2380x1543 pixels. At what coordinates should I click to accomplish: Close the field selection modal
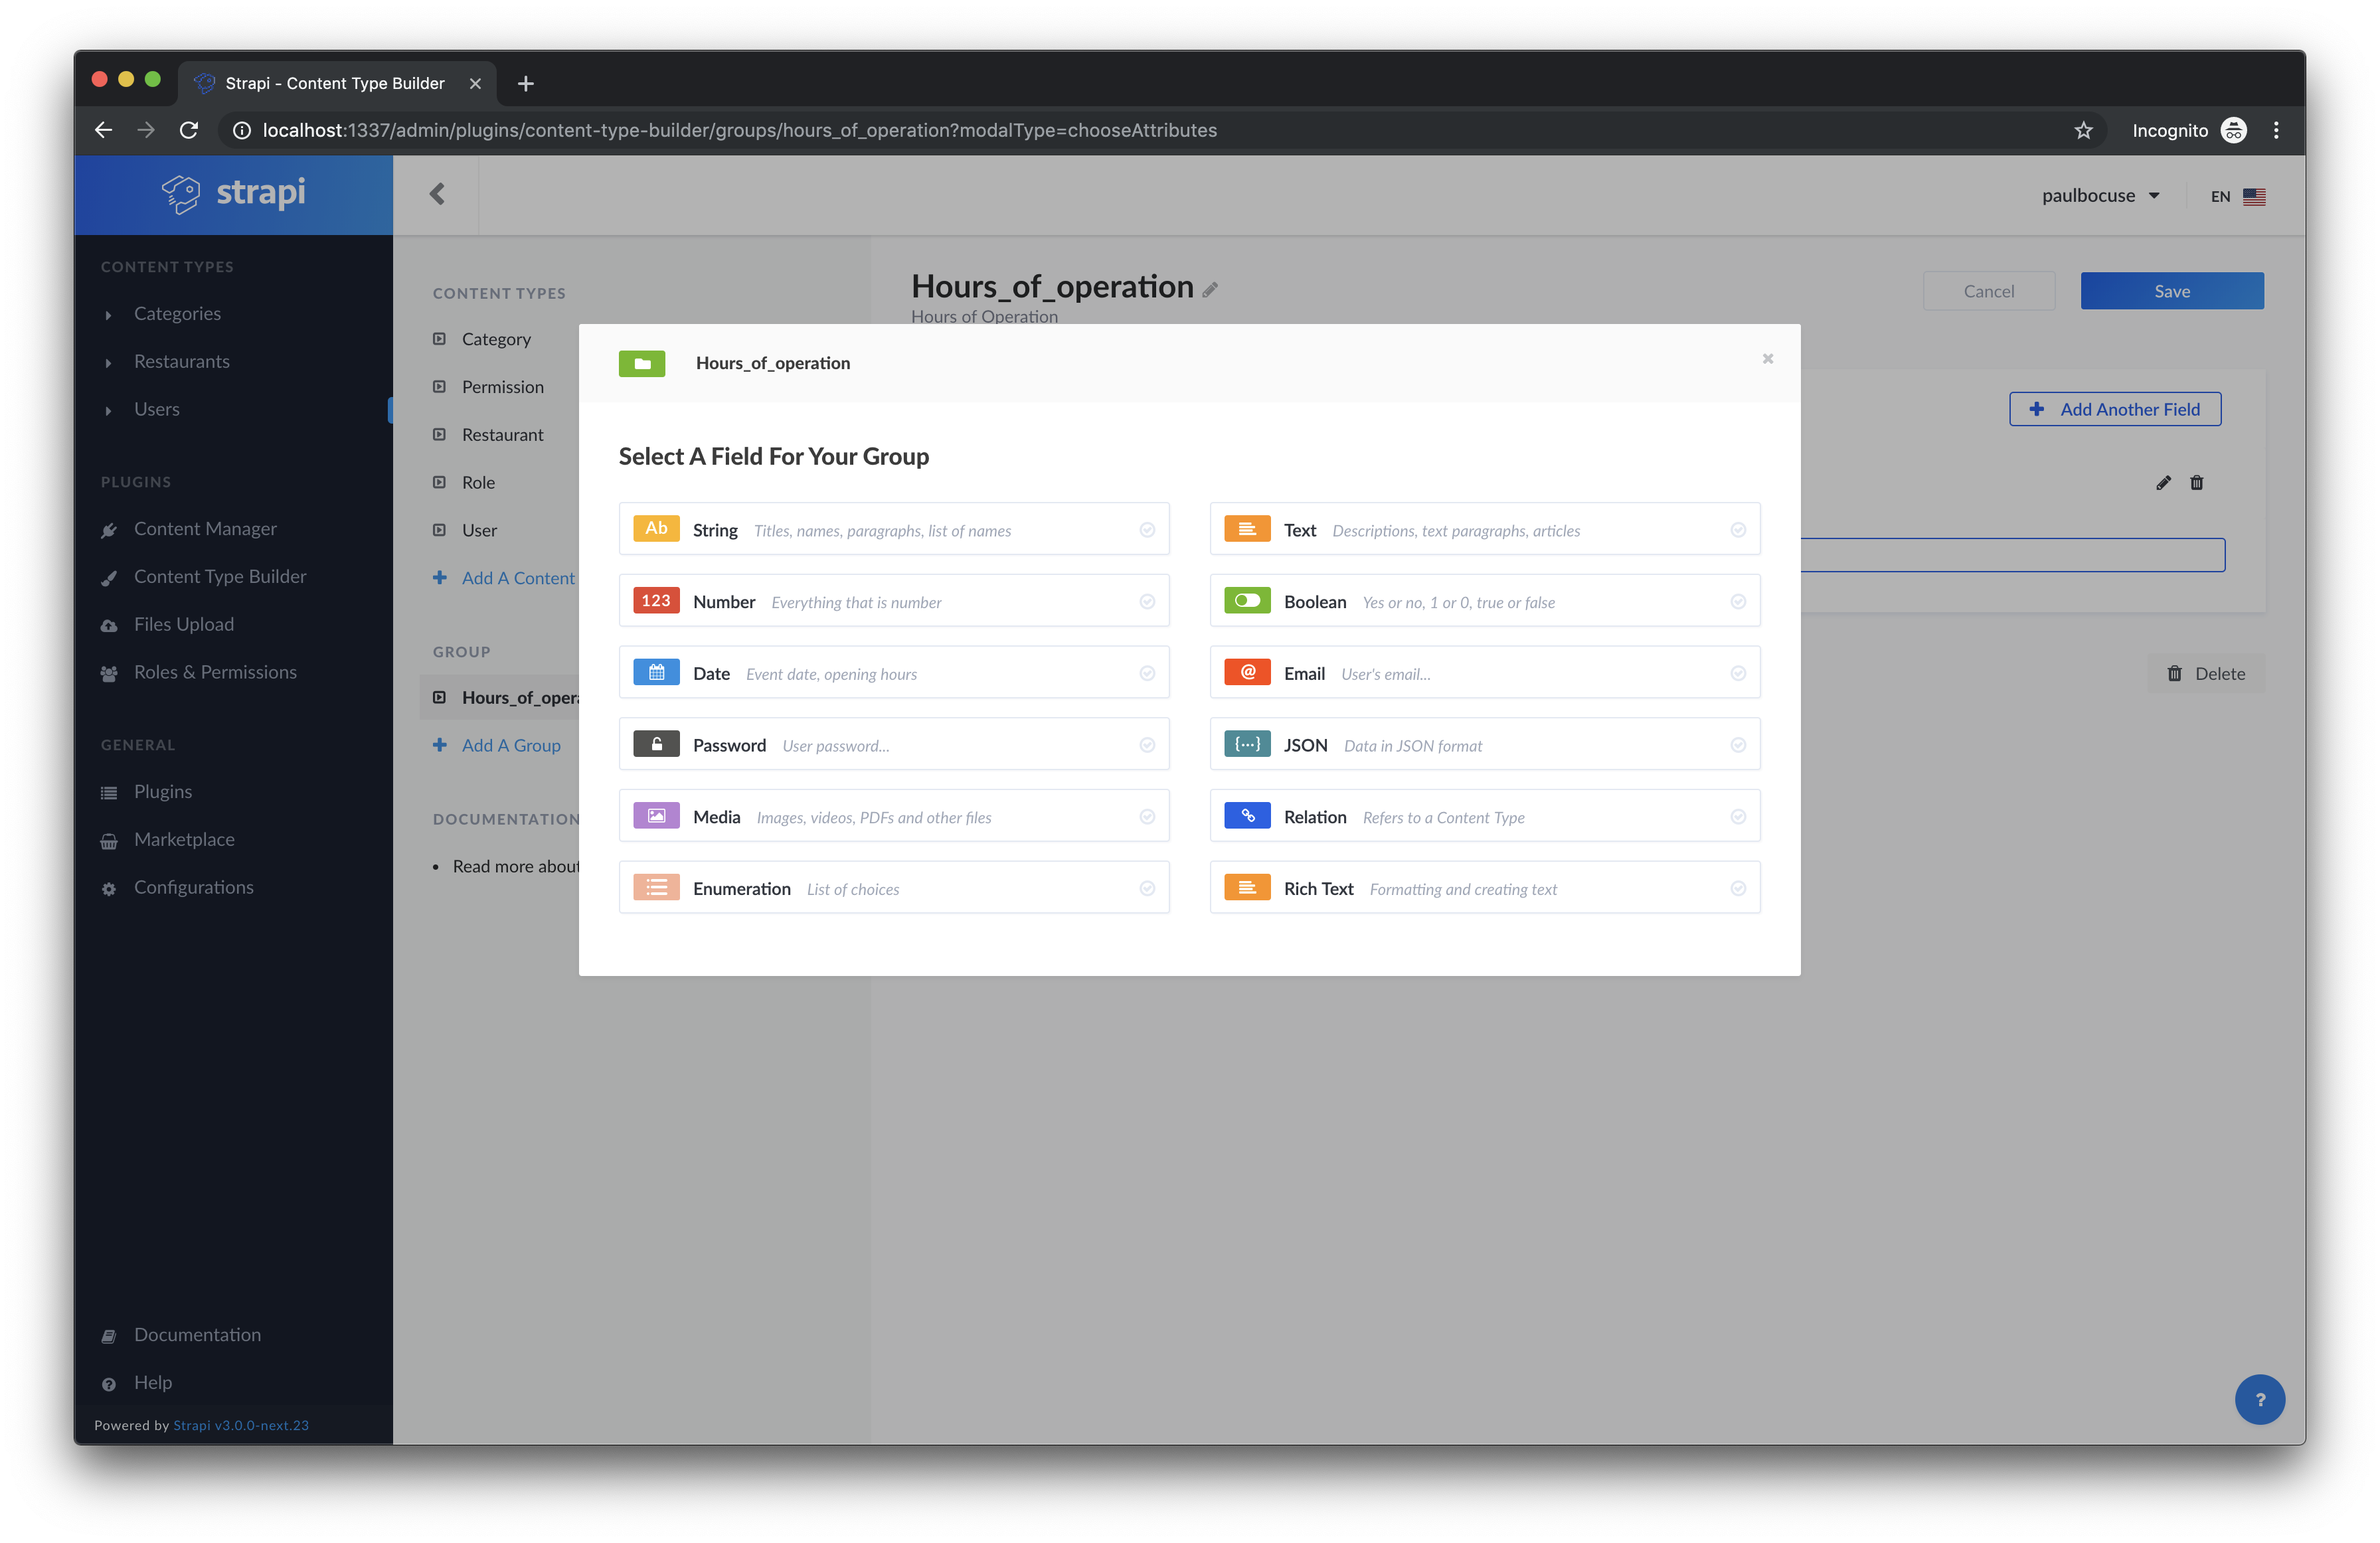[1767, 359]
